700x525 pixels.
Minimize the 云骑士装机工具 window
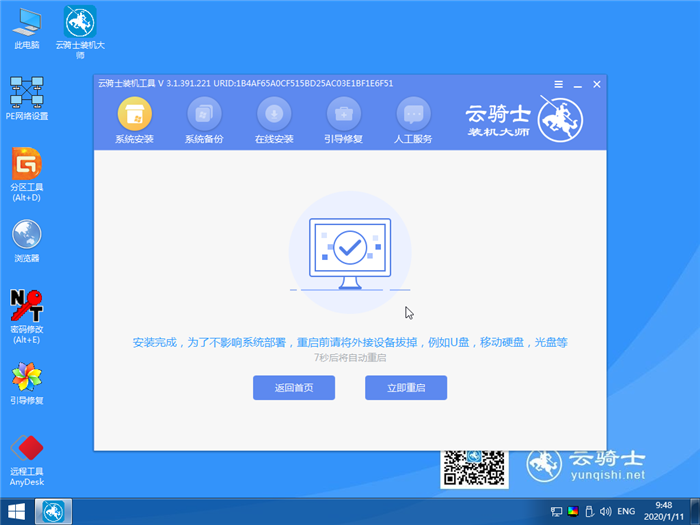(x=578, y=85)
